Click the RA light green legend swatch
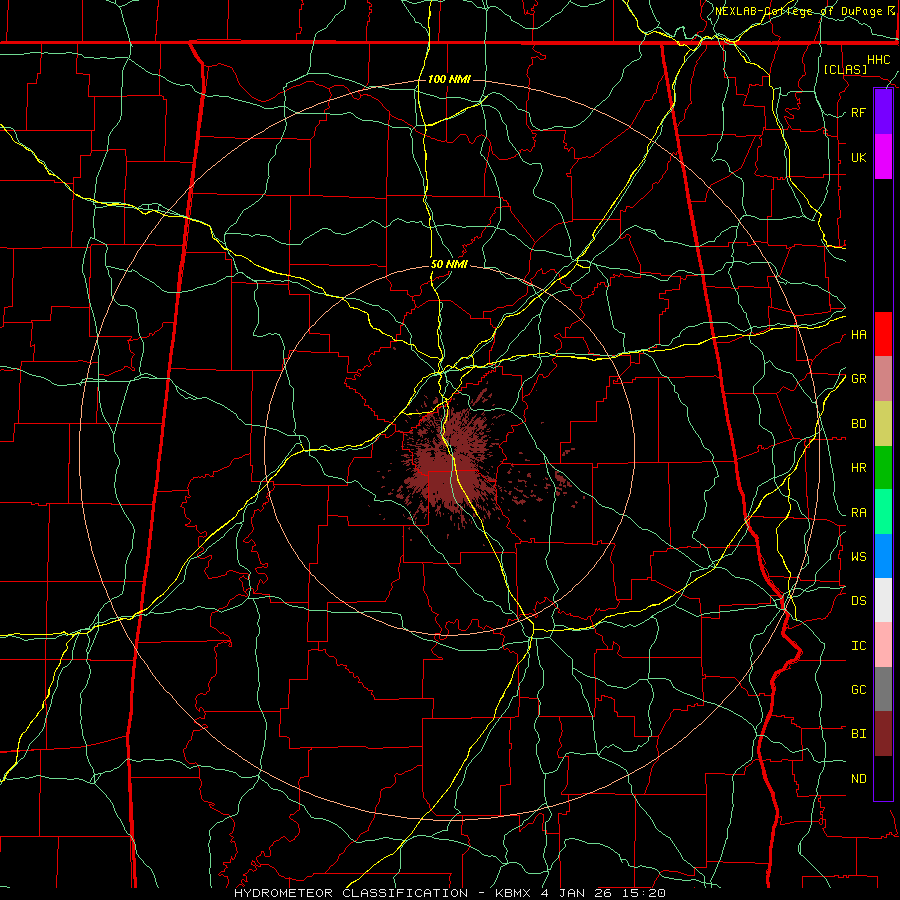900x900 pixels. pos(883,512)
